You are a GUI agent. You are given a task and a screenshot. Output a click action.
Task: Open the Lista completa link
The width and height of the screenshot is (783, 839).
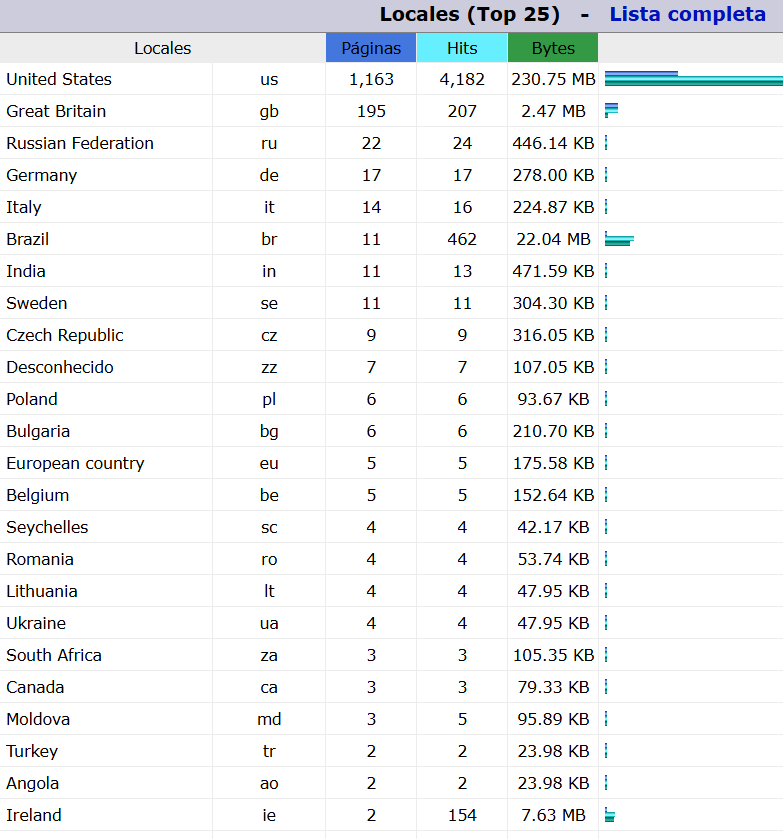687,15
